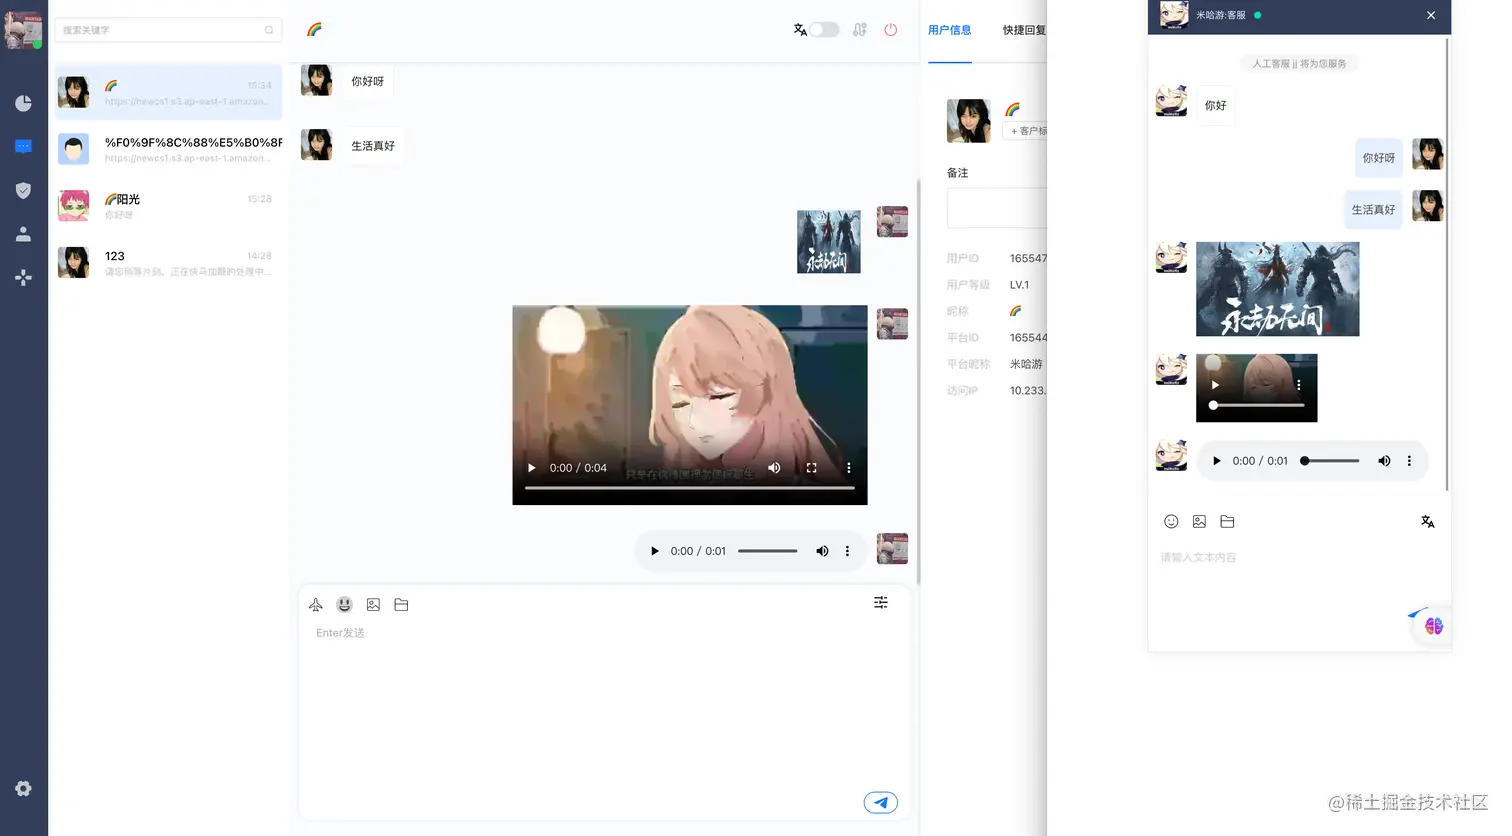The width and height of the screenshot is (1512, 836).
Task: Mute the video in the agent chat
Action: point(774,468)
